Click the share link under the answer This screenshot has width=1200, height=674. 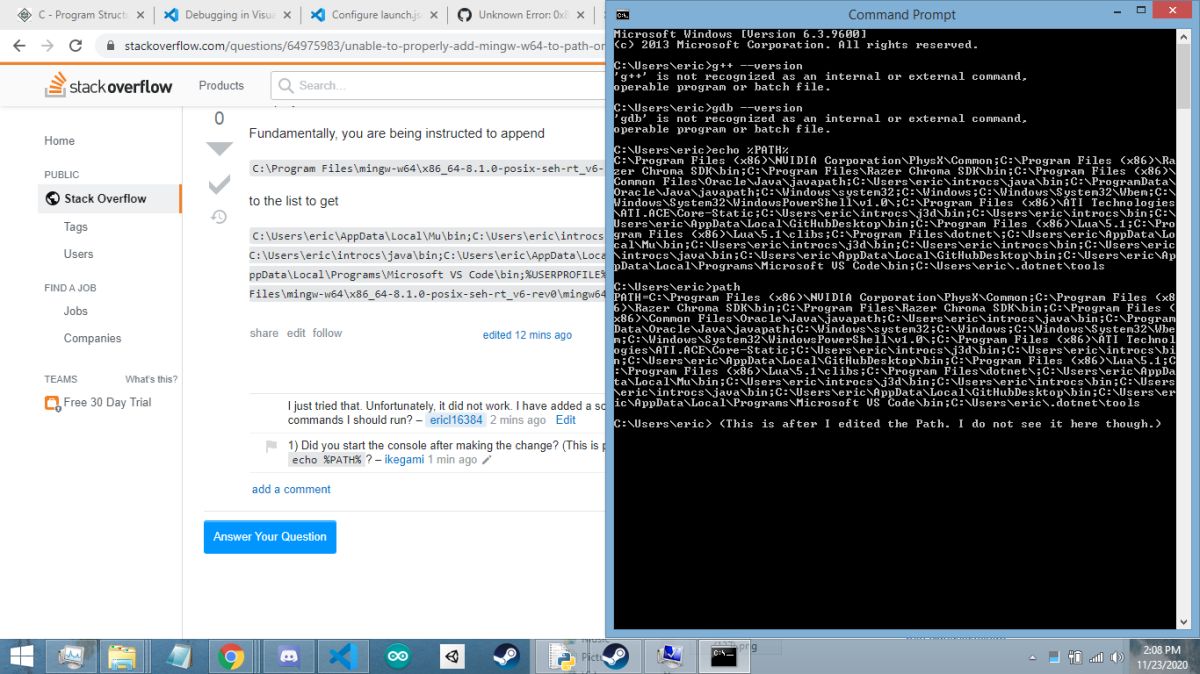coord(264,333)
